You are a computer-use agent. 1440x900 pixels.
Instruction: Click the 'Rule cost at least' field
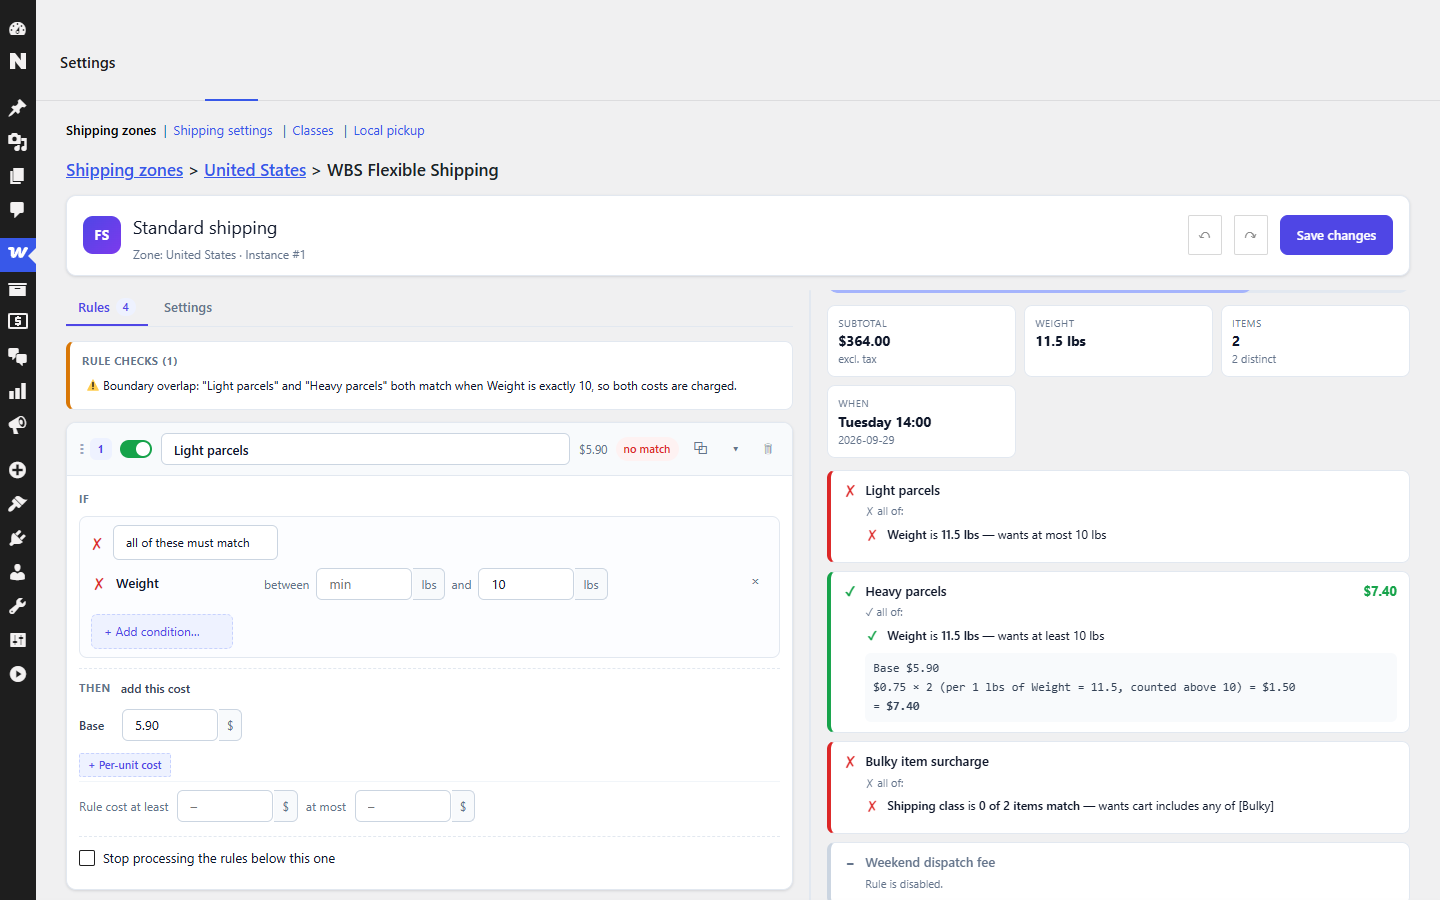tap(225, 806)
